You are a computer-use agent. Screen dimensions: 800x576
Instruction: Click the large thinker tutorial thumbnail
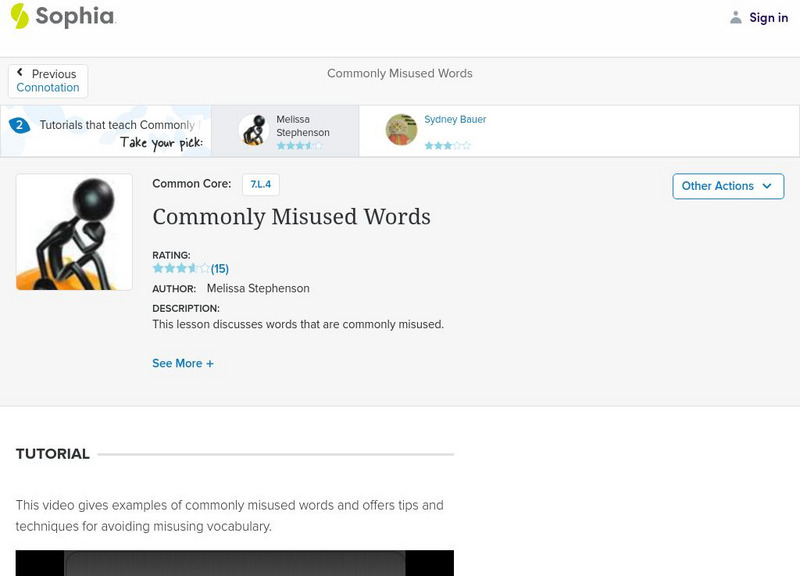pos(74,232)
